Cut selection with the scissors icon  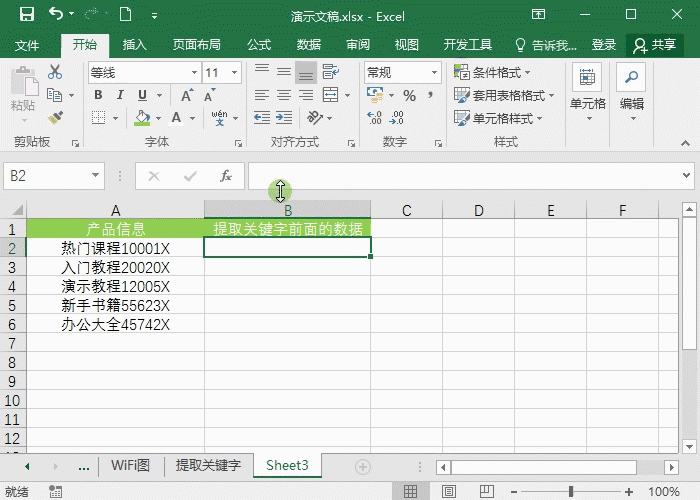(55, 71)
